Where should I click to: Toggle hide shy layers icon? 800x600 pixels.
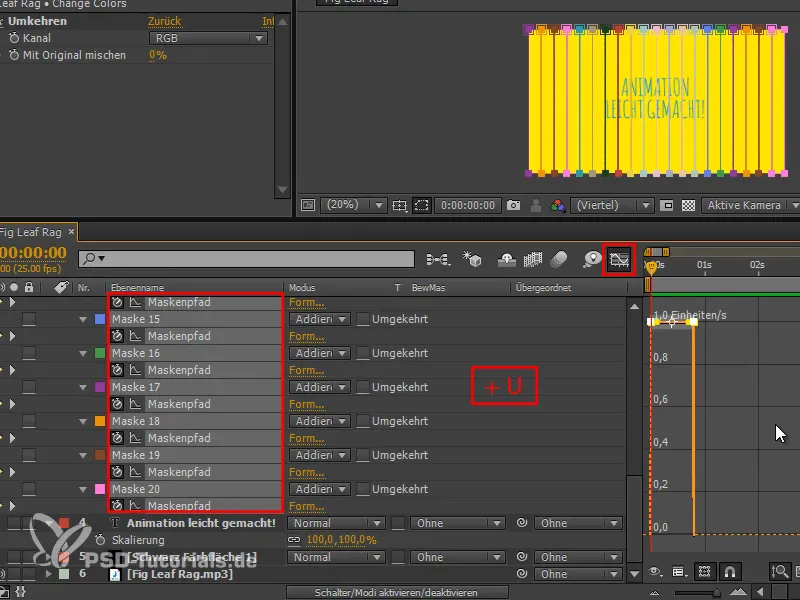tap(506, 260)
